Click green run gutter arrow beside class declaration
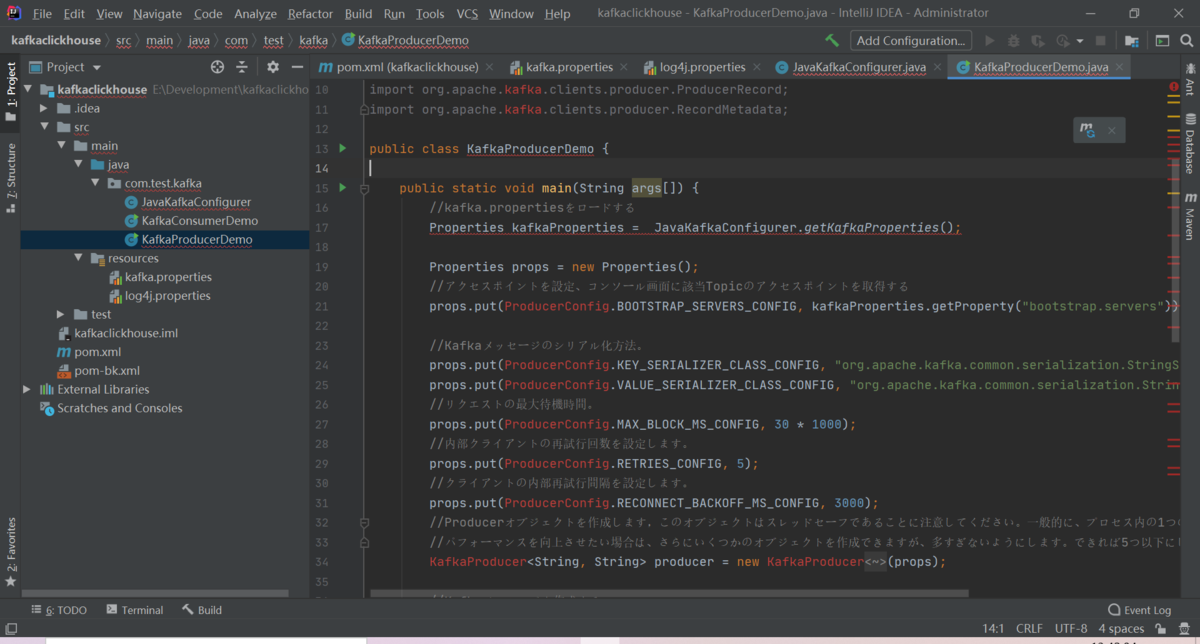1200x644 pixels. tap(342, 148)
